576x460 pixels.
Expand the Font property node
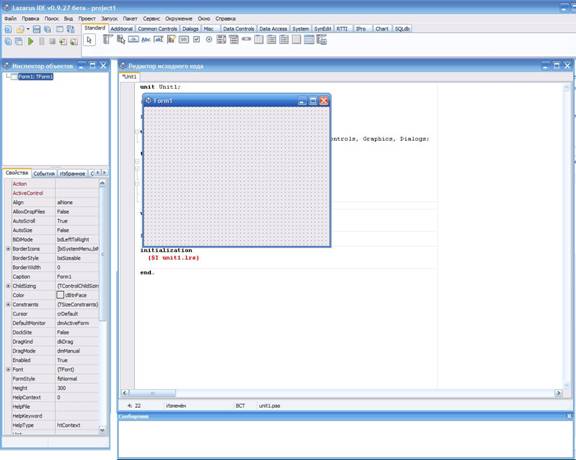pyautogui.click(x=8, y=369)
